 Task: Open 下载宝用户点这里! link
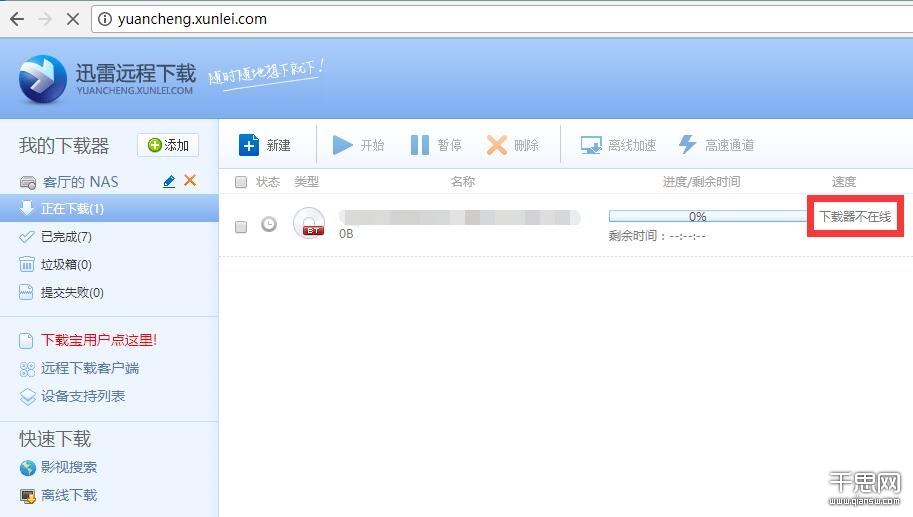[x=98, y=340]
